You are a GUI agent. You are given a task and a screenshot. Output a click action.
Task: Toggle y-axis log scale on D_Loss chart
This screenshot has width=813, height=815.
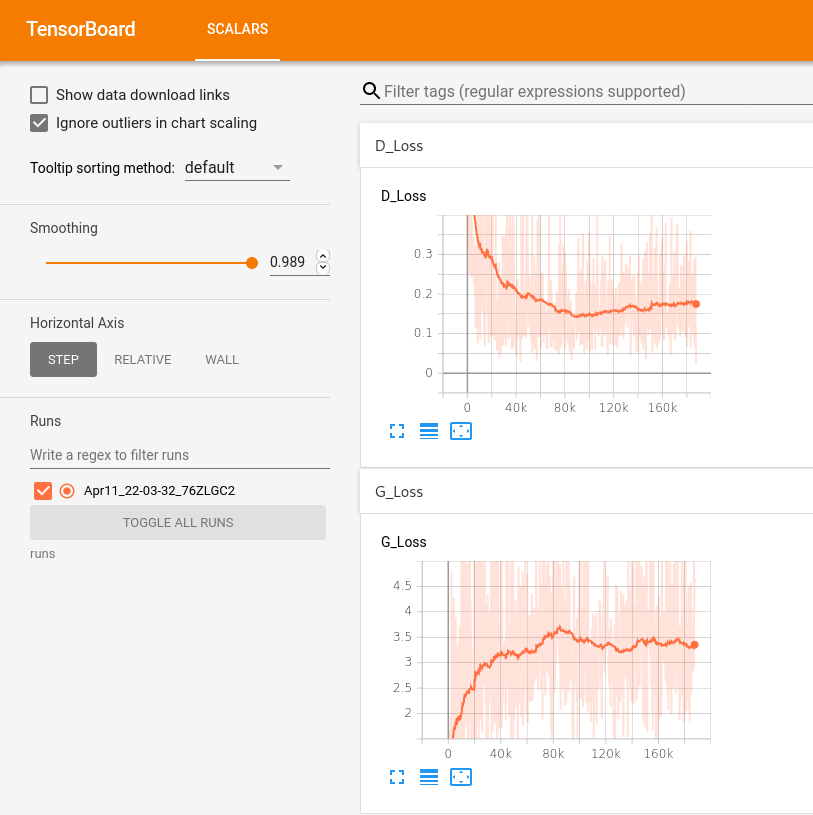429,431
